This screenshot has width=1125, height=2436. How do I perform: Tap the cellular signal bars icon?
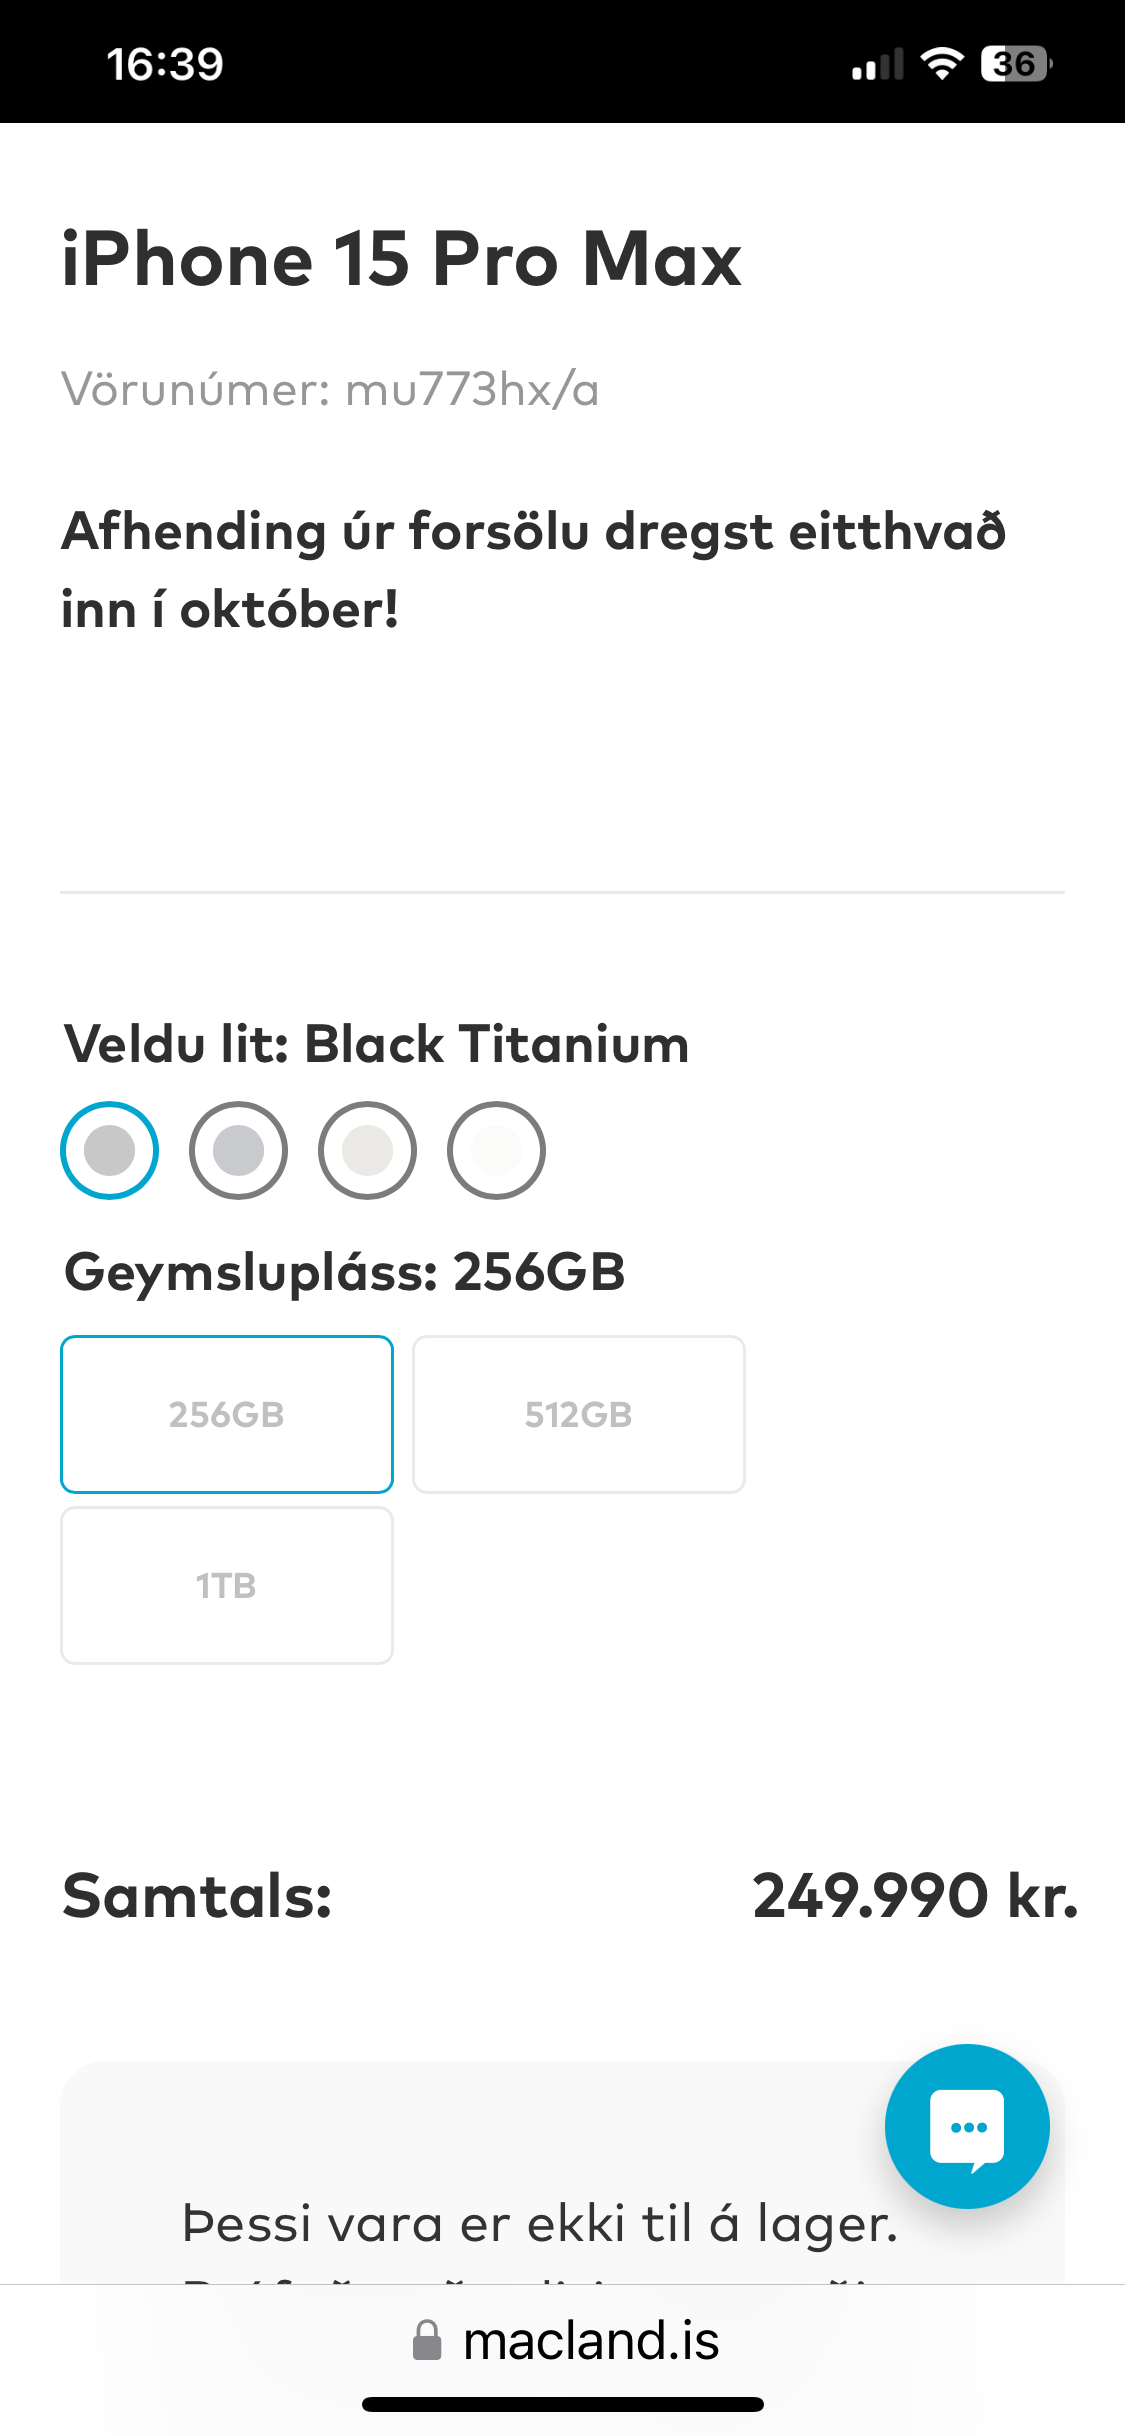[877, 64]
